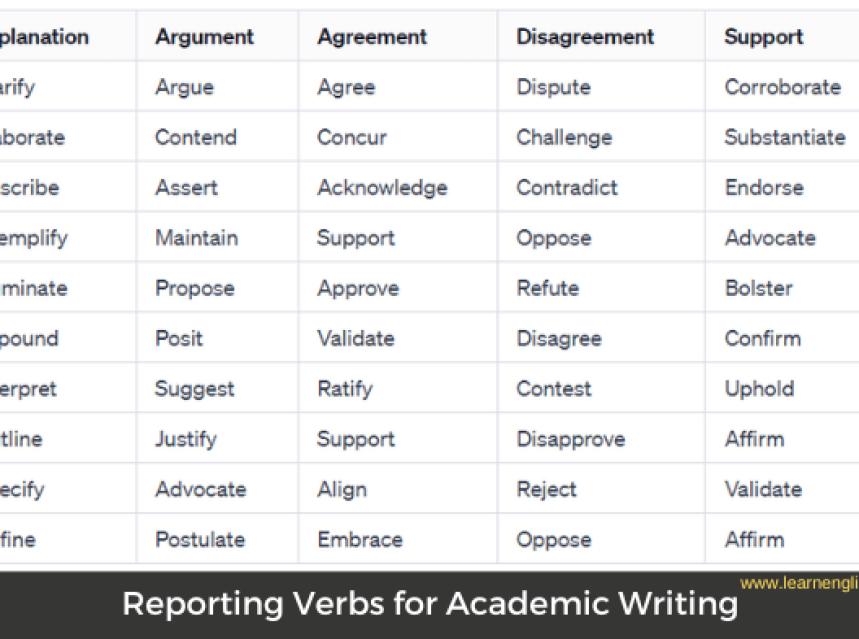This screenshot has height=639, width=859.
Task: Select the word Bolster
Action: click(x=758, y=288)
